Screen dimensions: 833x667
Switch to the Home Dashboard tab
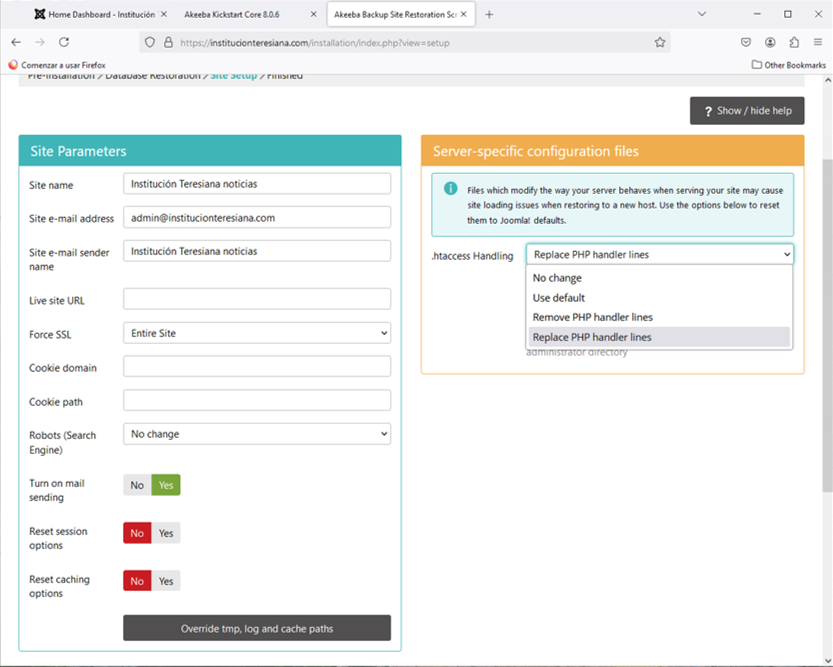tap(101, 14)
